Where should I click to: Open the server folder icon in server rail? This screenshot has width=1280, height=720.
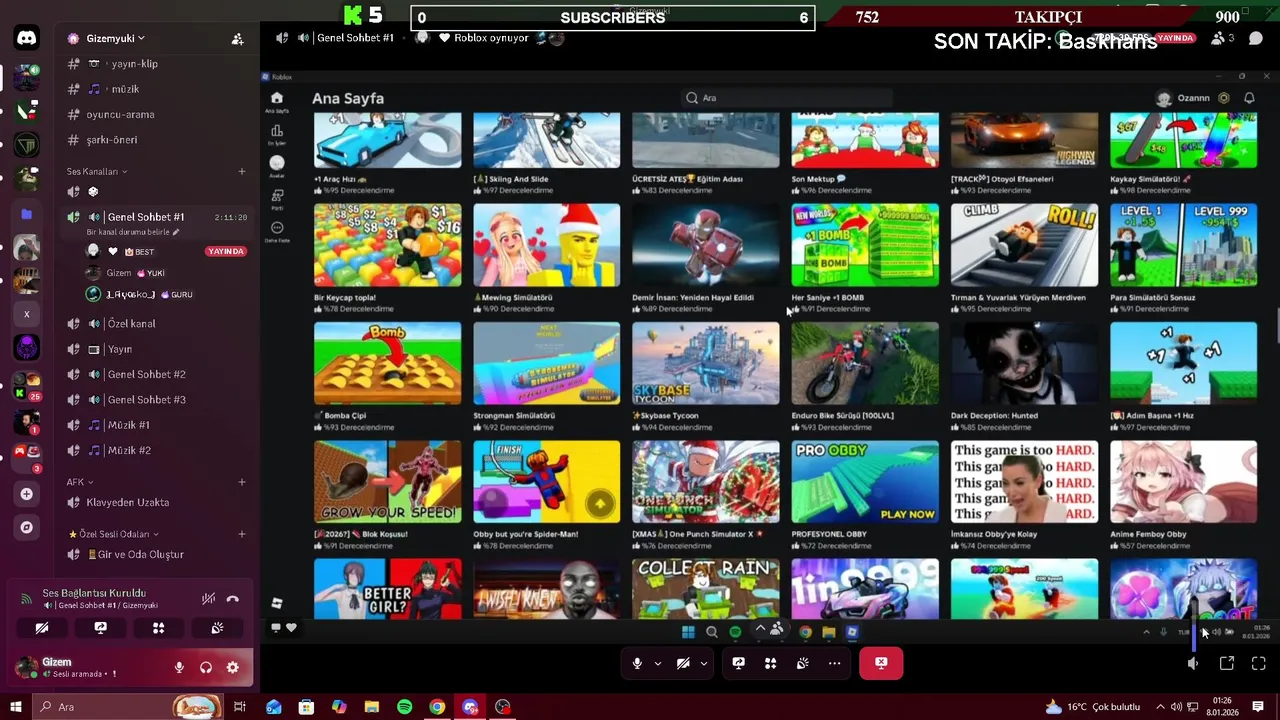coord(27,214)
